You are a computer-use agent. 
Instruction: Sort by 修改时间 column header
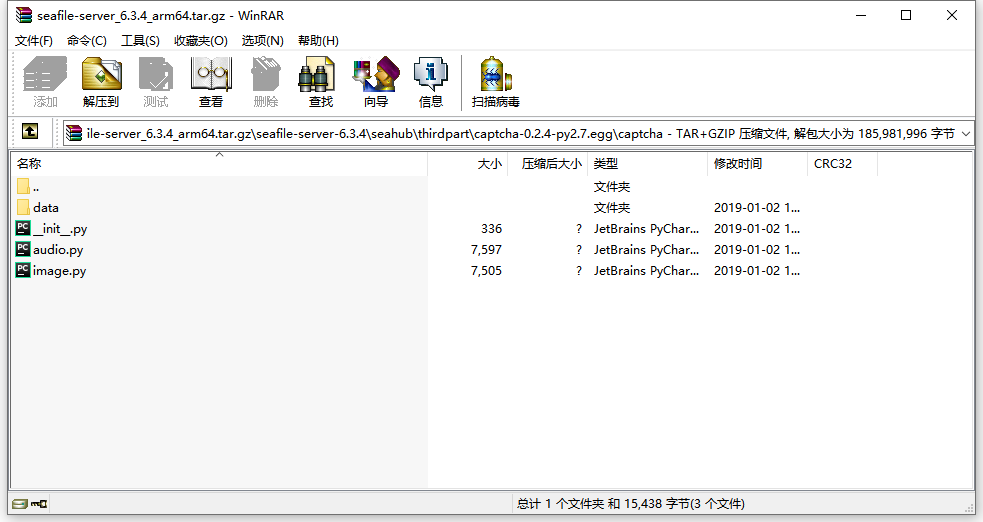(738, 164)
